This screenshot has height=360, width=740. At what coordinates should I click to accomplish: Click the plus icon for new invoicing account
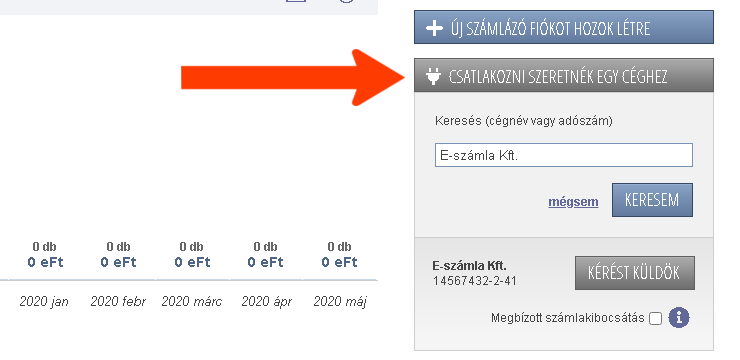coord(434,28)
